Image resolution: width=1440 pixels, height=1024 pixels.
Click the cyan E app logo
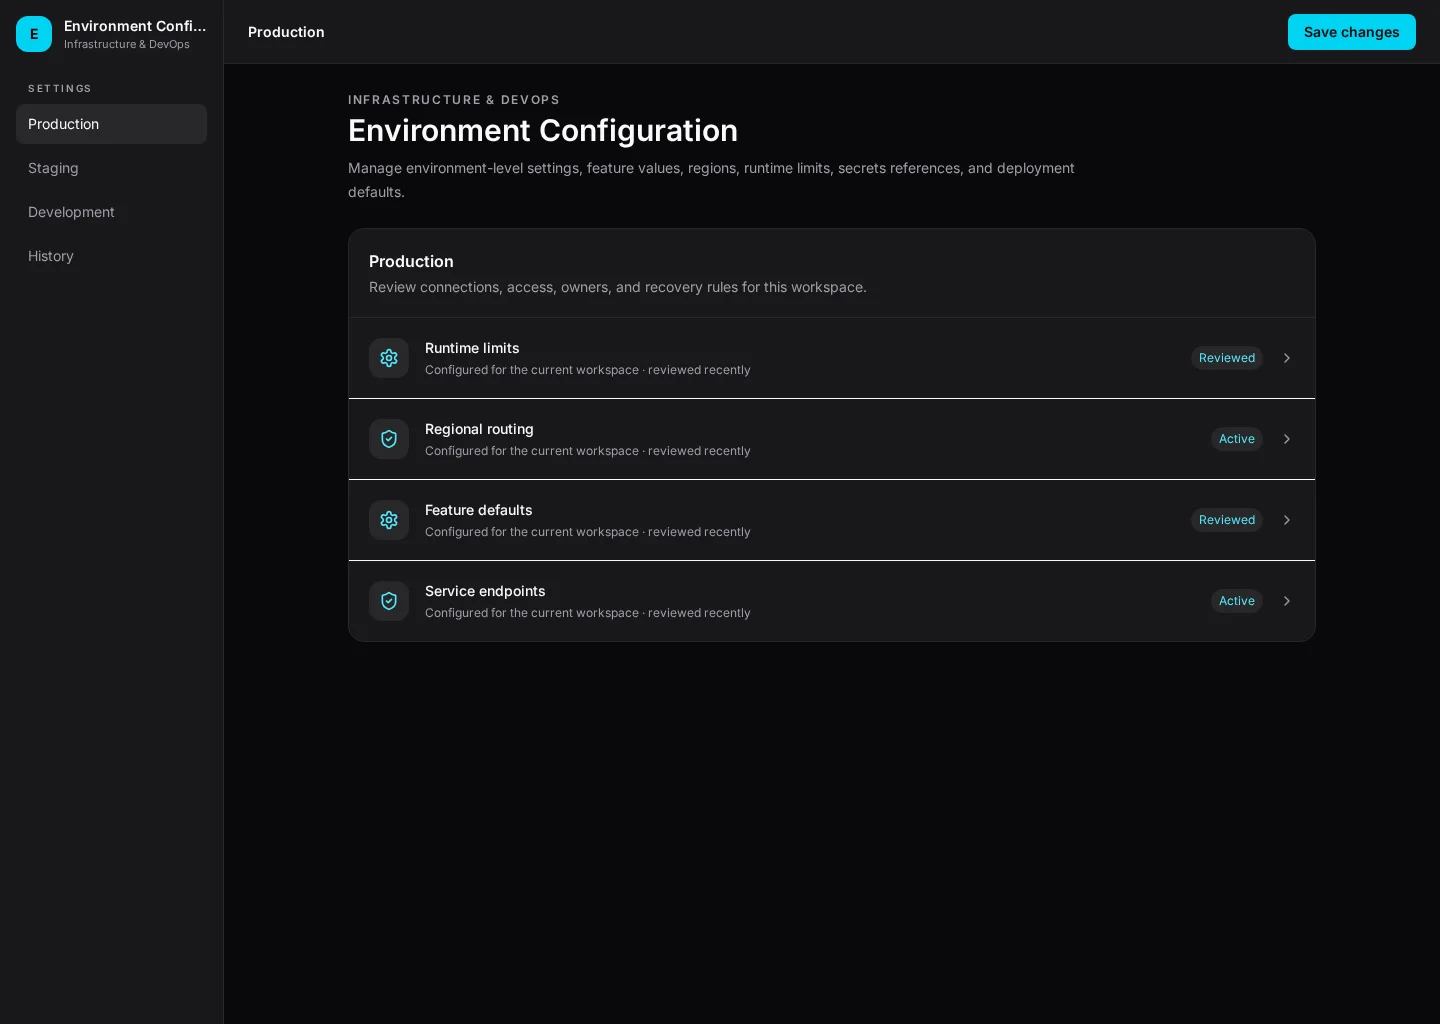(34, 34)
